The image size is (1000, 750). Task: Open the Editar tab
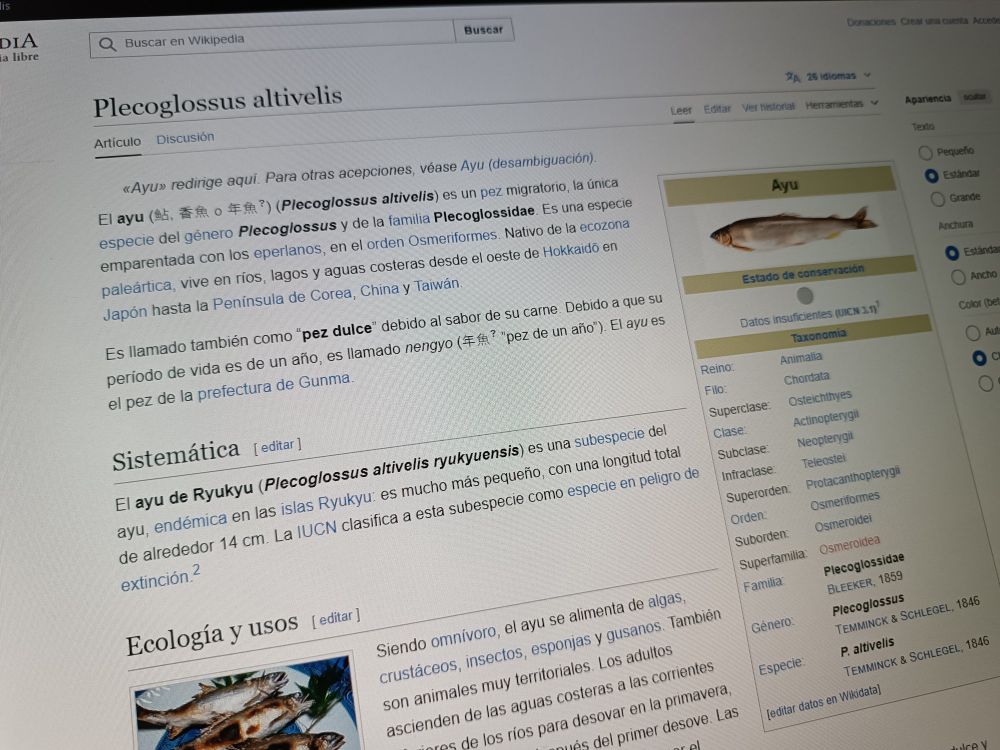click(717, 108)
